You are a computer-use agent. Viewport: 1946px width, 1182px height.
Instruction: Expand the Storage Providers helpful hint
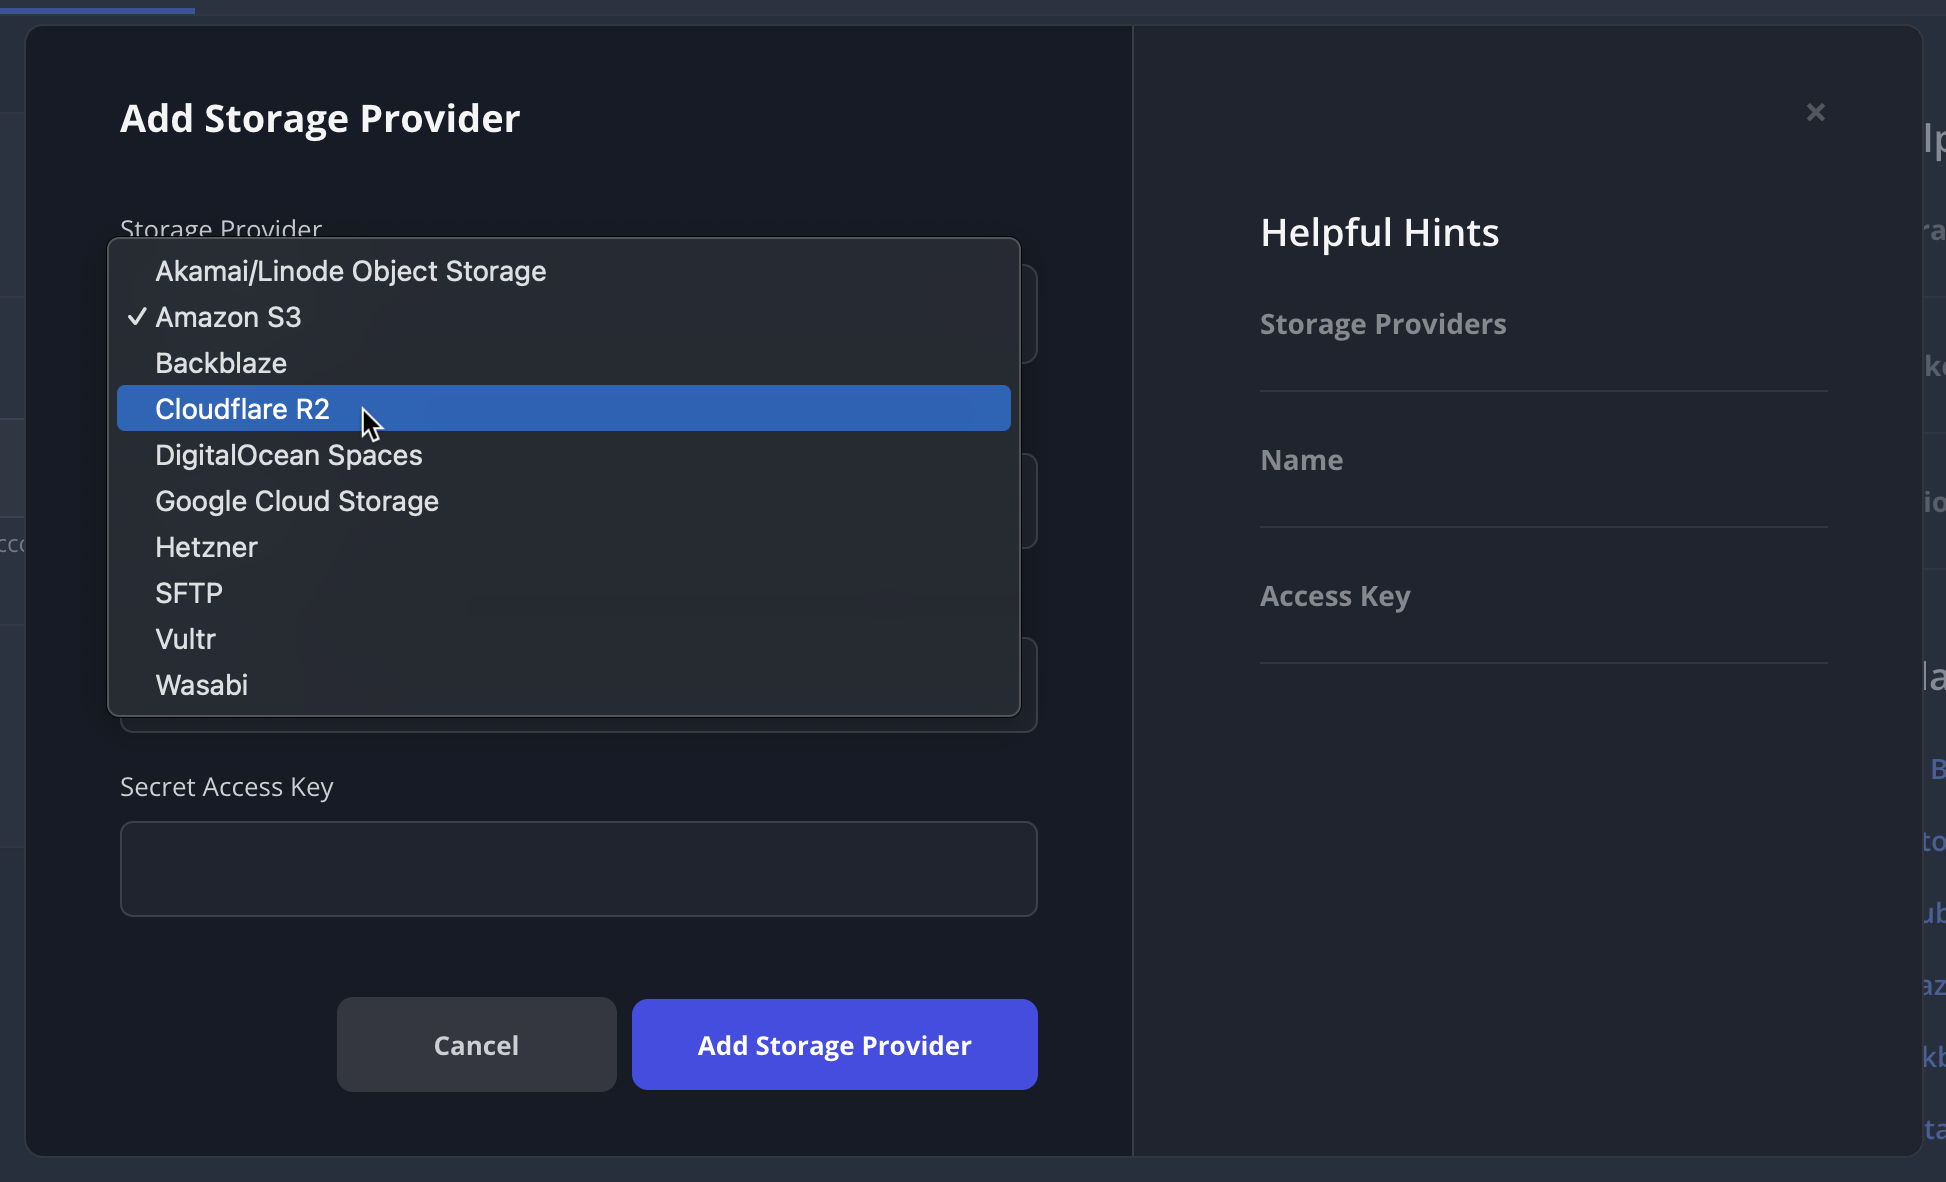click(x=1383, y=323)
